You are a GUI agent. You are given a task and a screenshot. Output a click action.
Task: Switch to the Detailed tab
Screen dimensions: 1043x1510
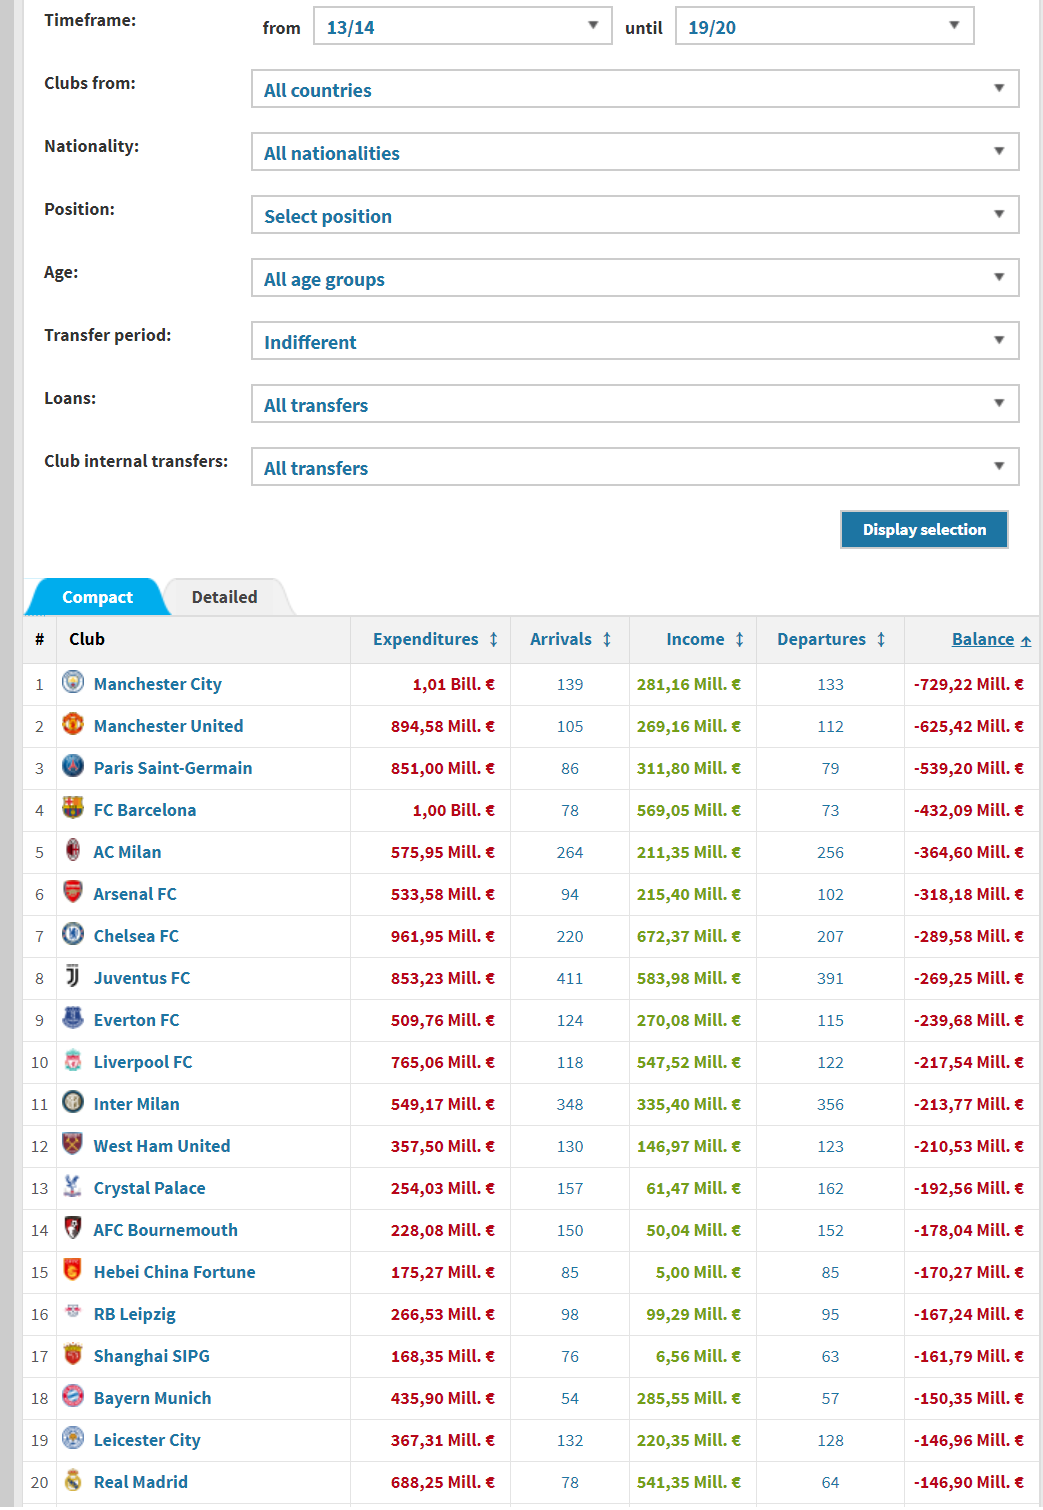click(x=225, y=597)
